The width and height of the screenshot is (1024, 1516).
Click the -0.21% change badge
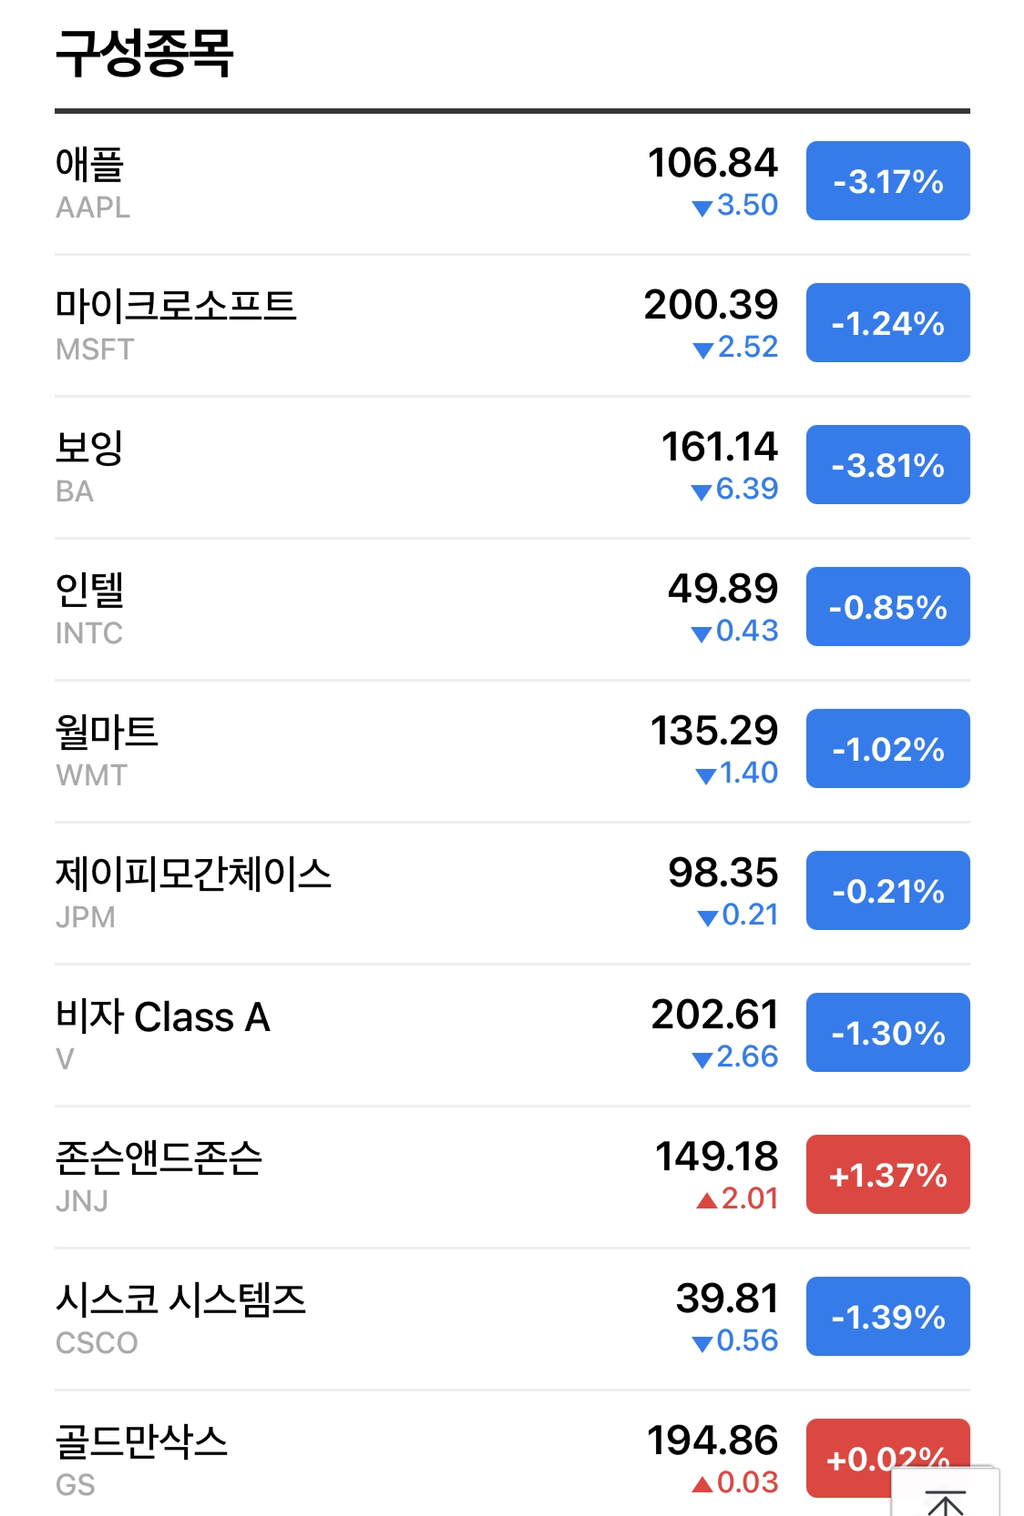[x=887, y=891]
